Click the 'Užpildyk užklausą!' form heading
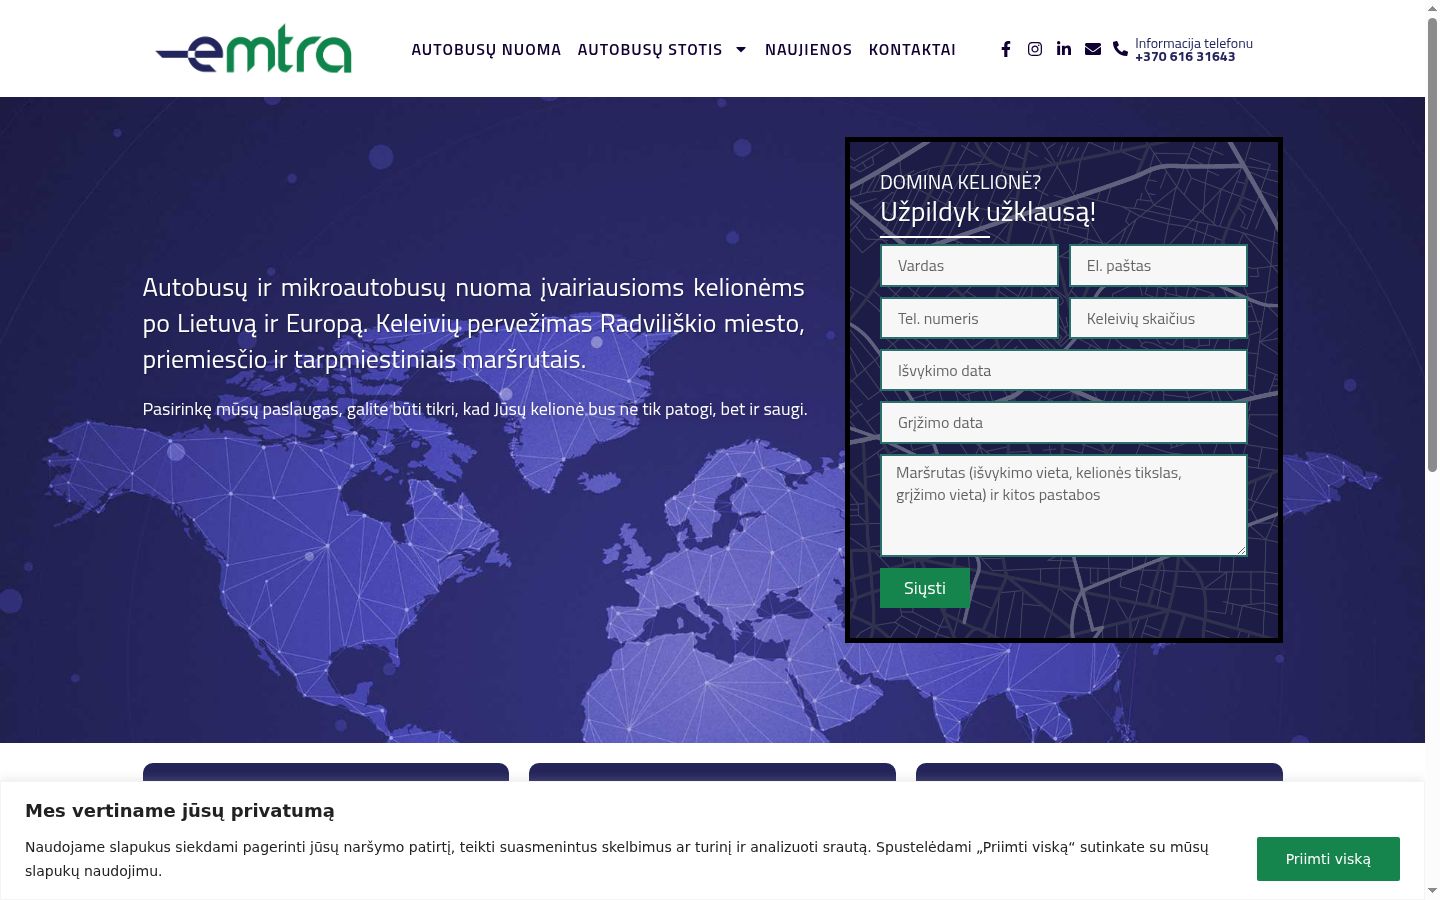 click(988, 212)
